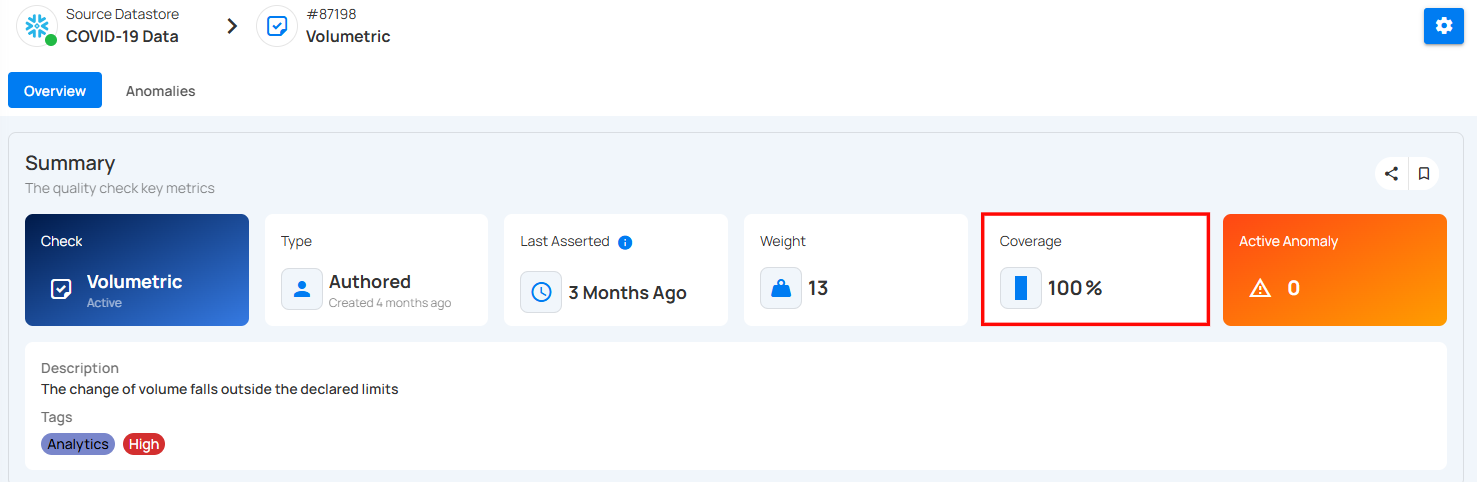The width and height of the screenshot is (1477, 482).
Task: Click the Analytics tag
Action: point(78,444)
